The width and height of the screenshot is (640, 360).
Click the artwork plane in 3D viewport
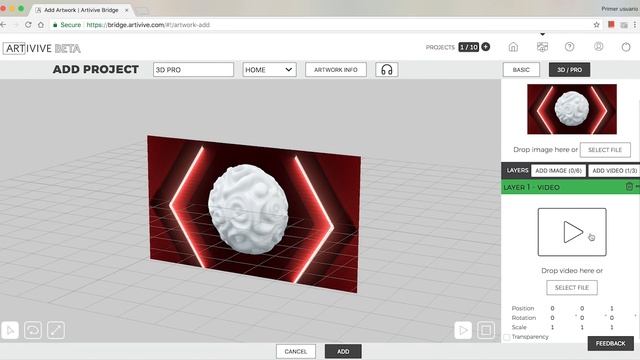(253, 214)
